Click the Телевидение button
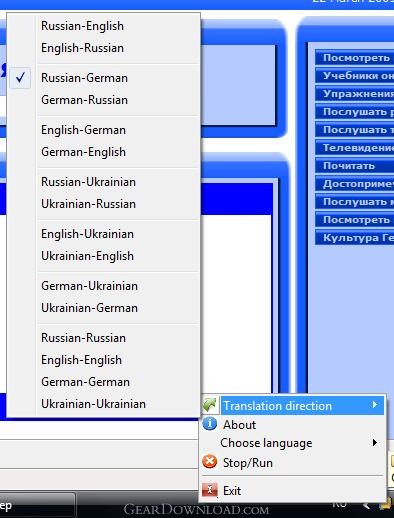Viewport: 394px width, 518px height. click(x=355, y=148)
